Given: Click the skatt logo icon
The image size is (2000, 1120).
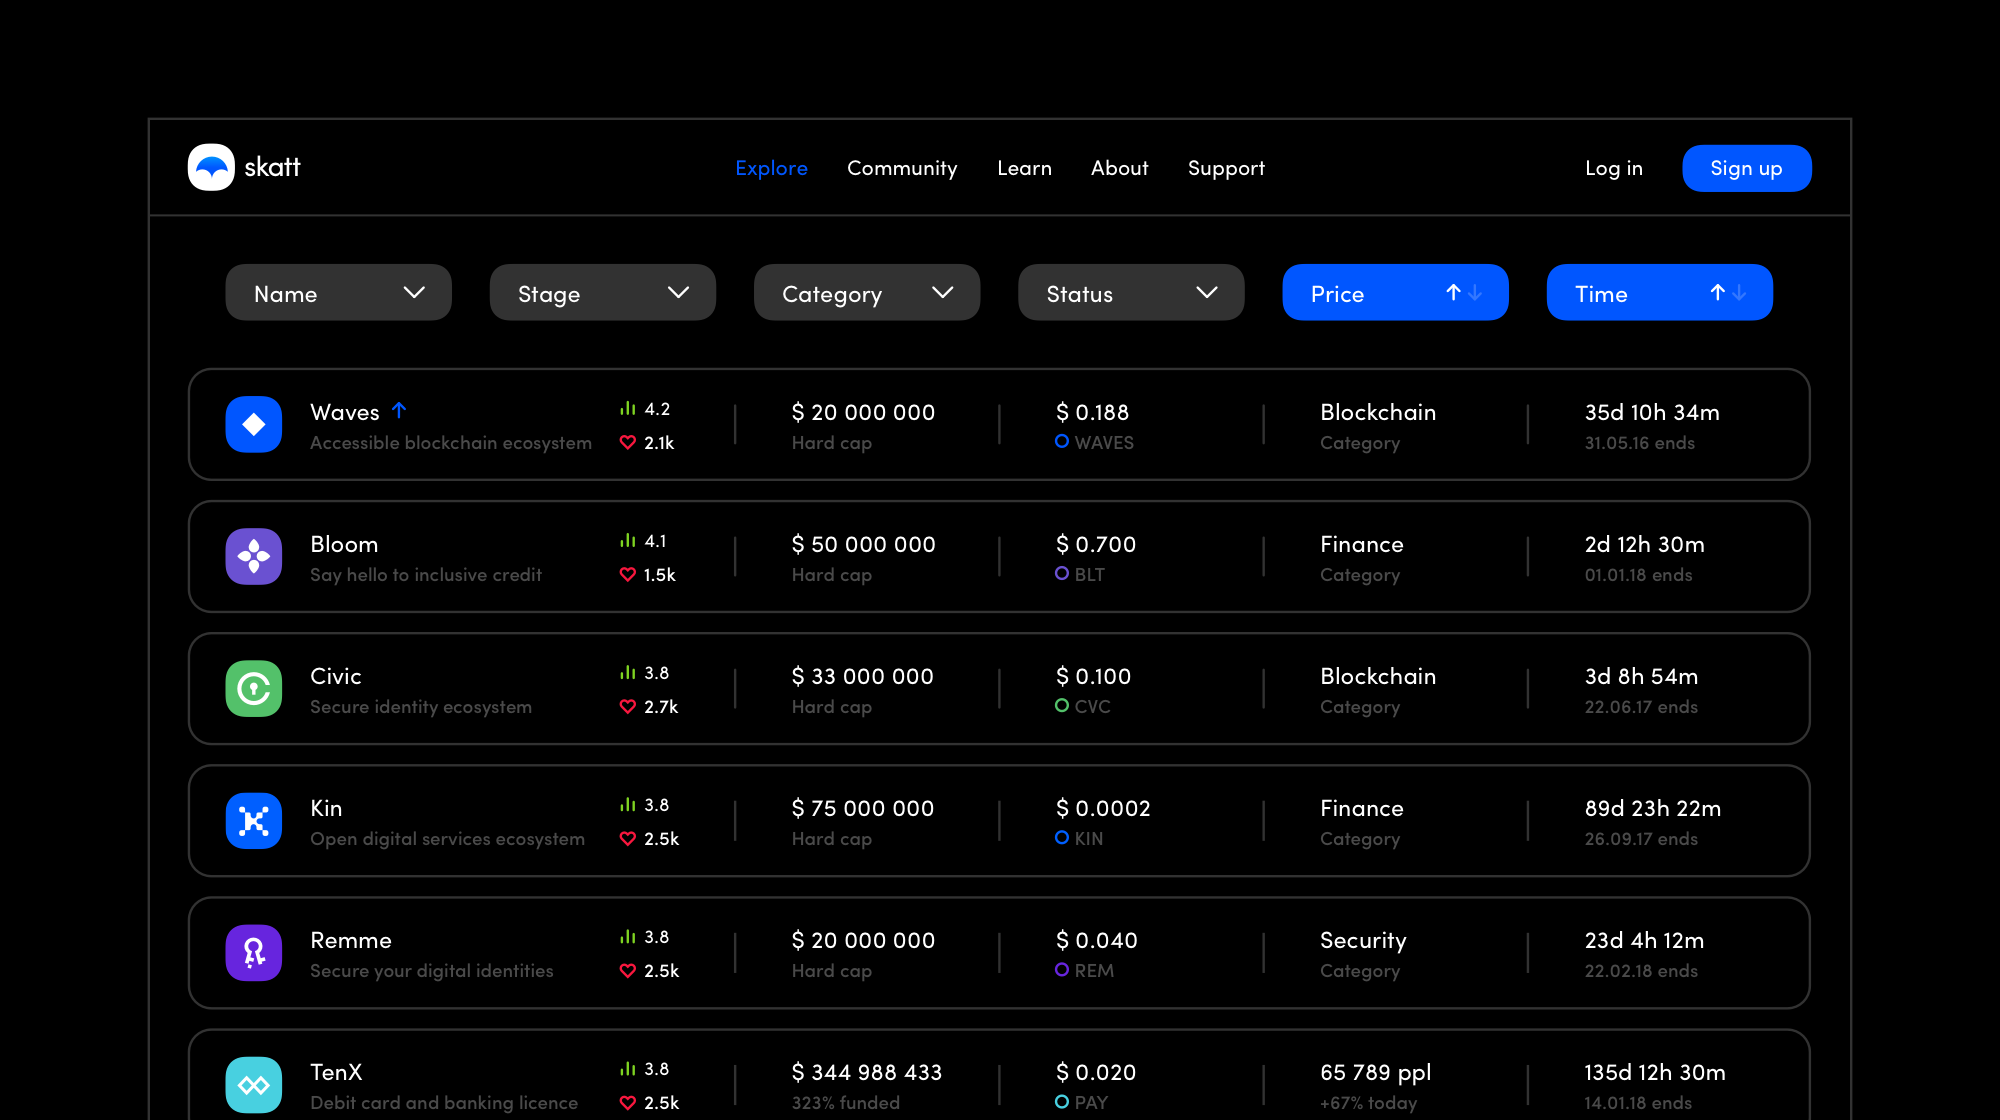Looking at the screenshot, I should pyautogui.click(x=211, y=167).
